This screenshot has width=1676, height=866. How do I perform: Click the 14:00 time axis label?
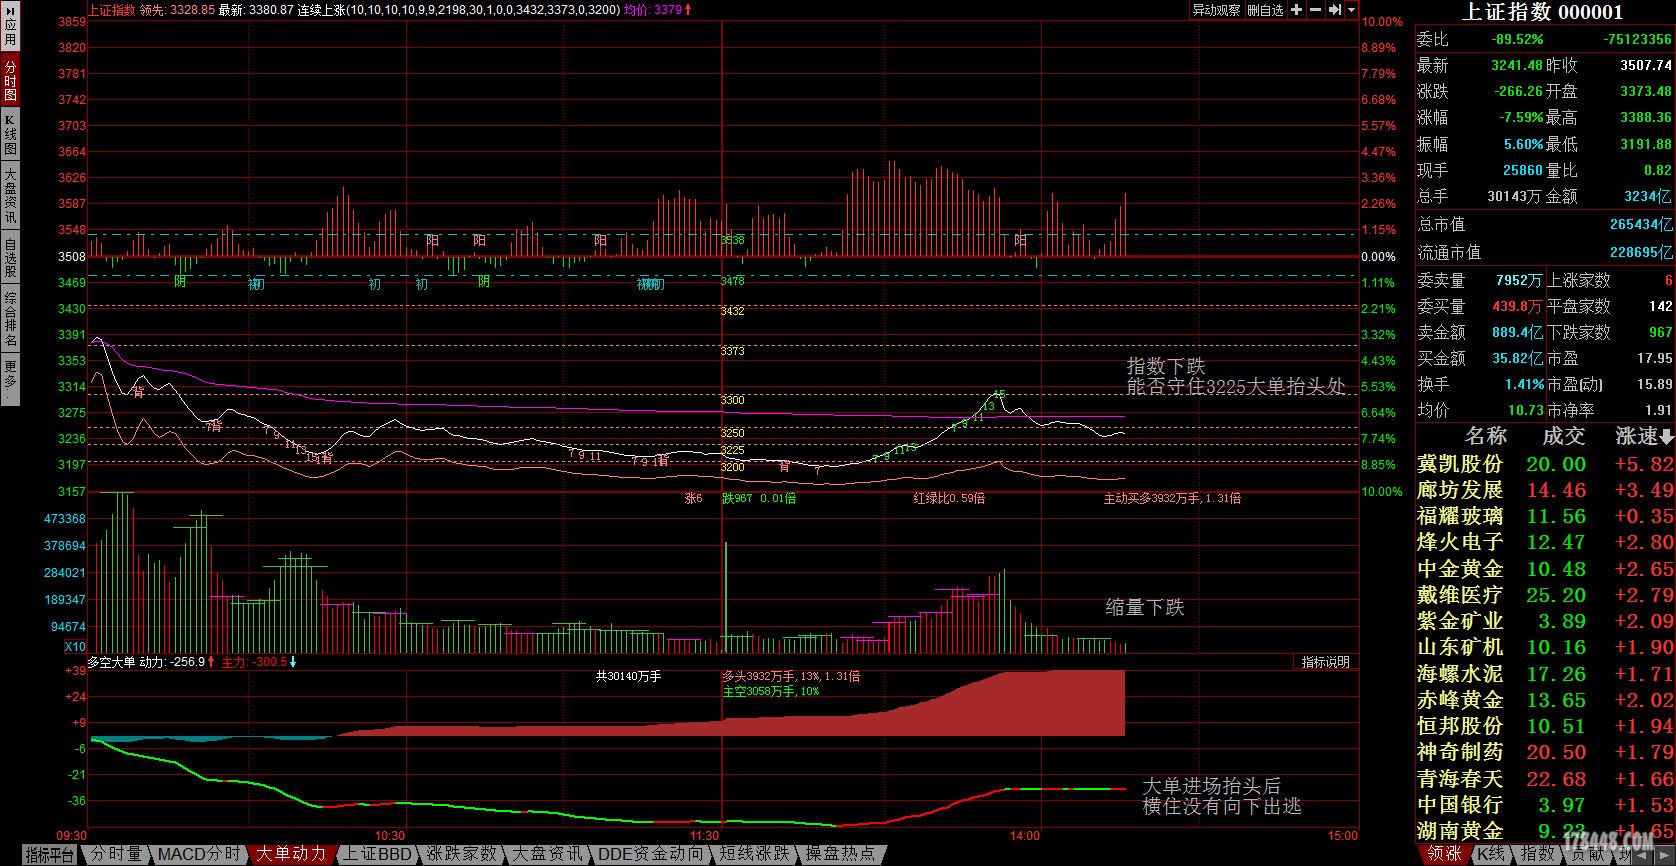pos(1024,836)
